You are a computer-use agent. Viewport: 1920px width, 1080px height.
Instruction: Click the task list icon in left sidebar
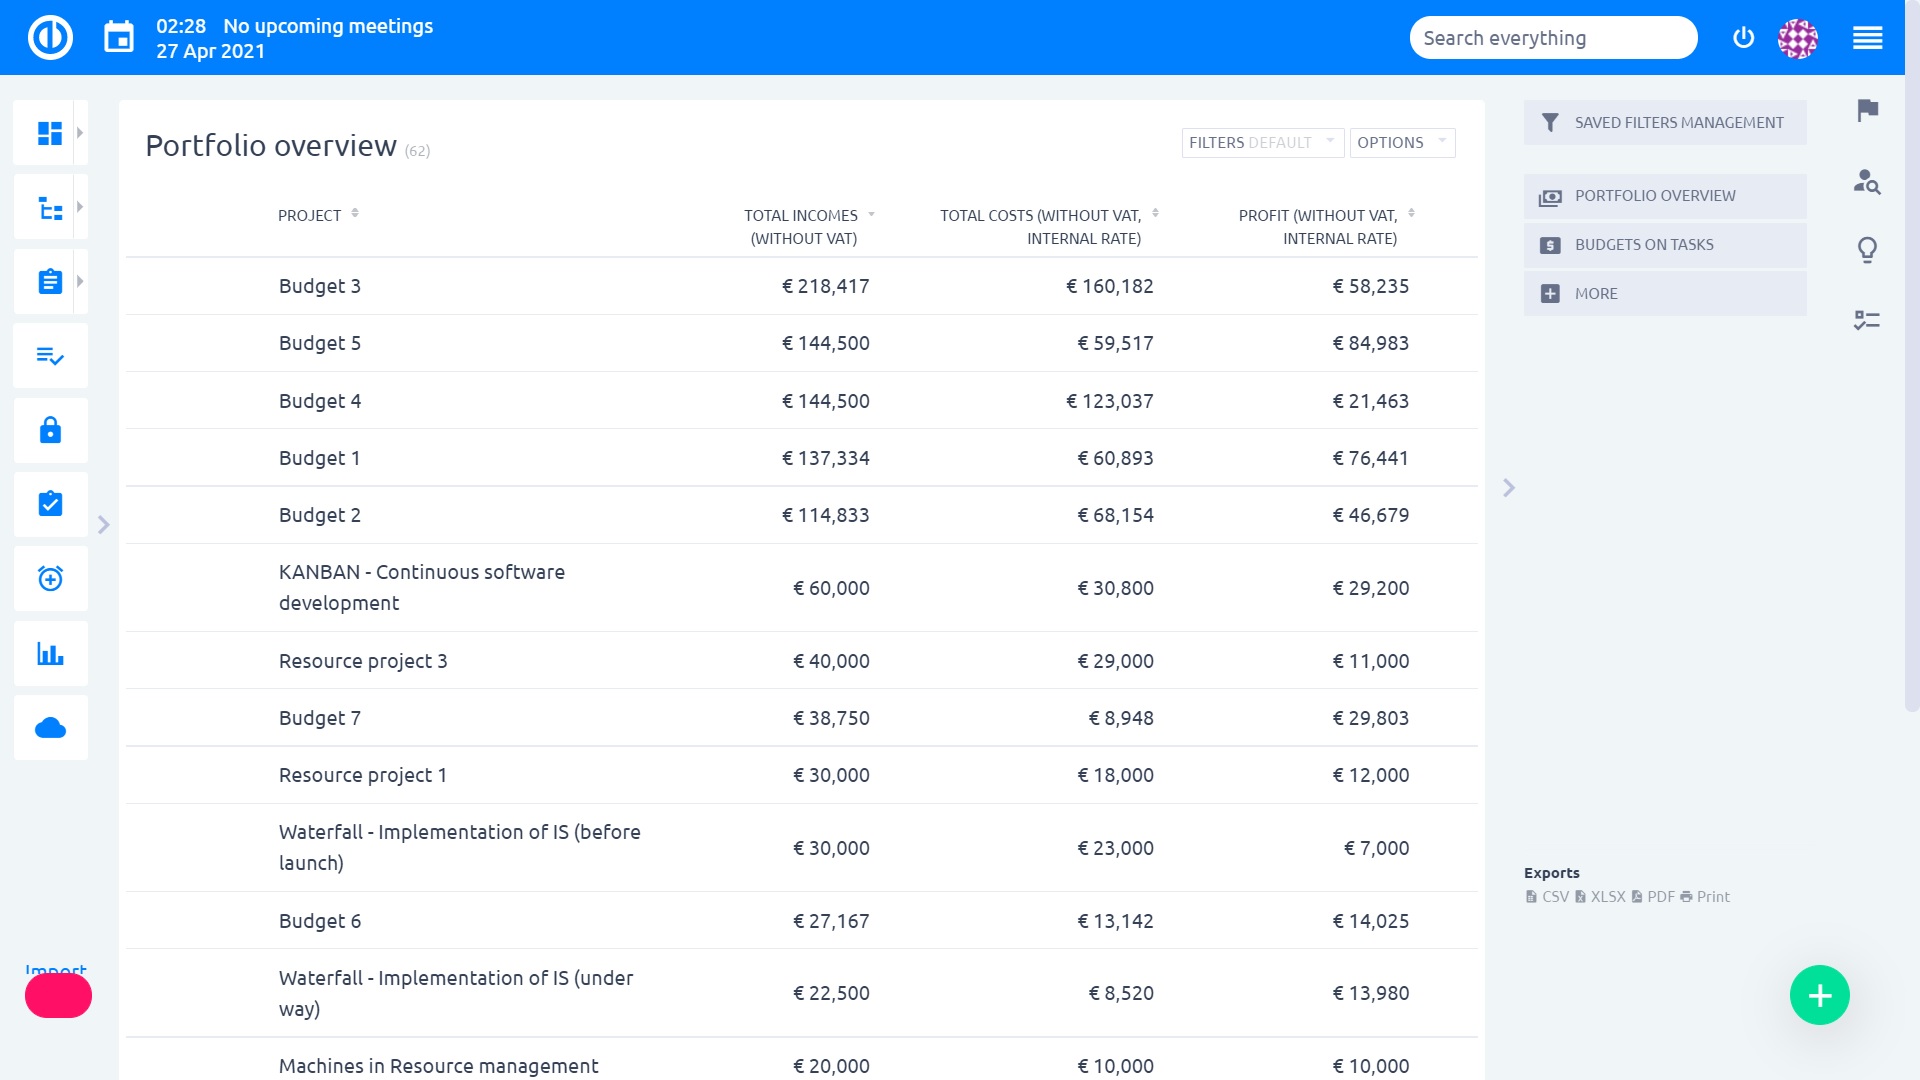50,356
